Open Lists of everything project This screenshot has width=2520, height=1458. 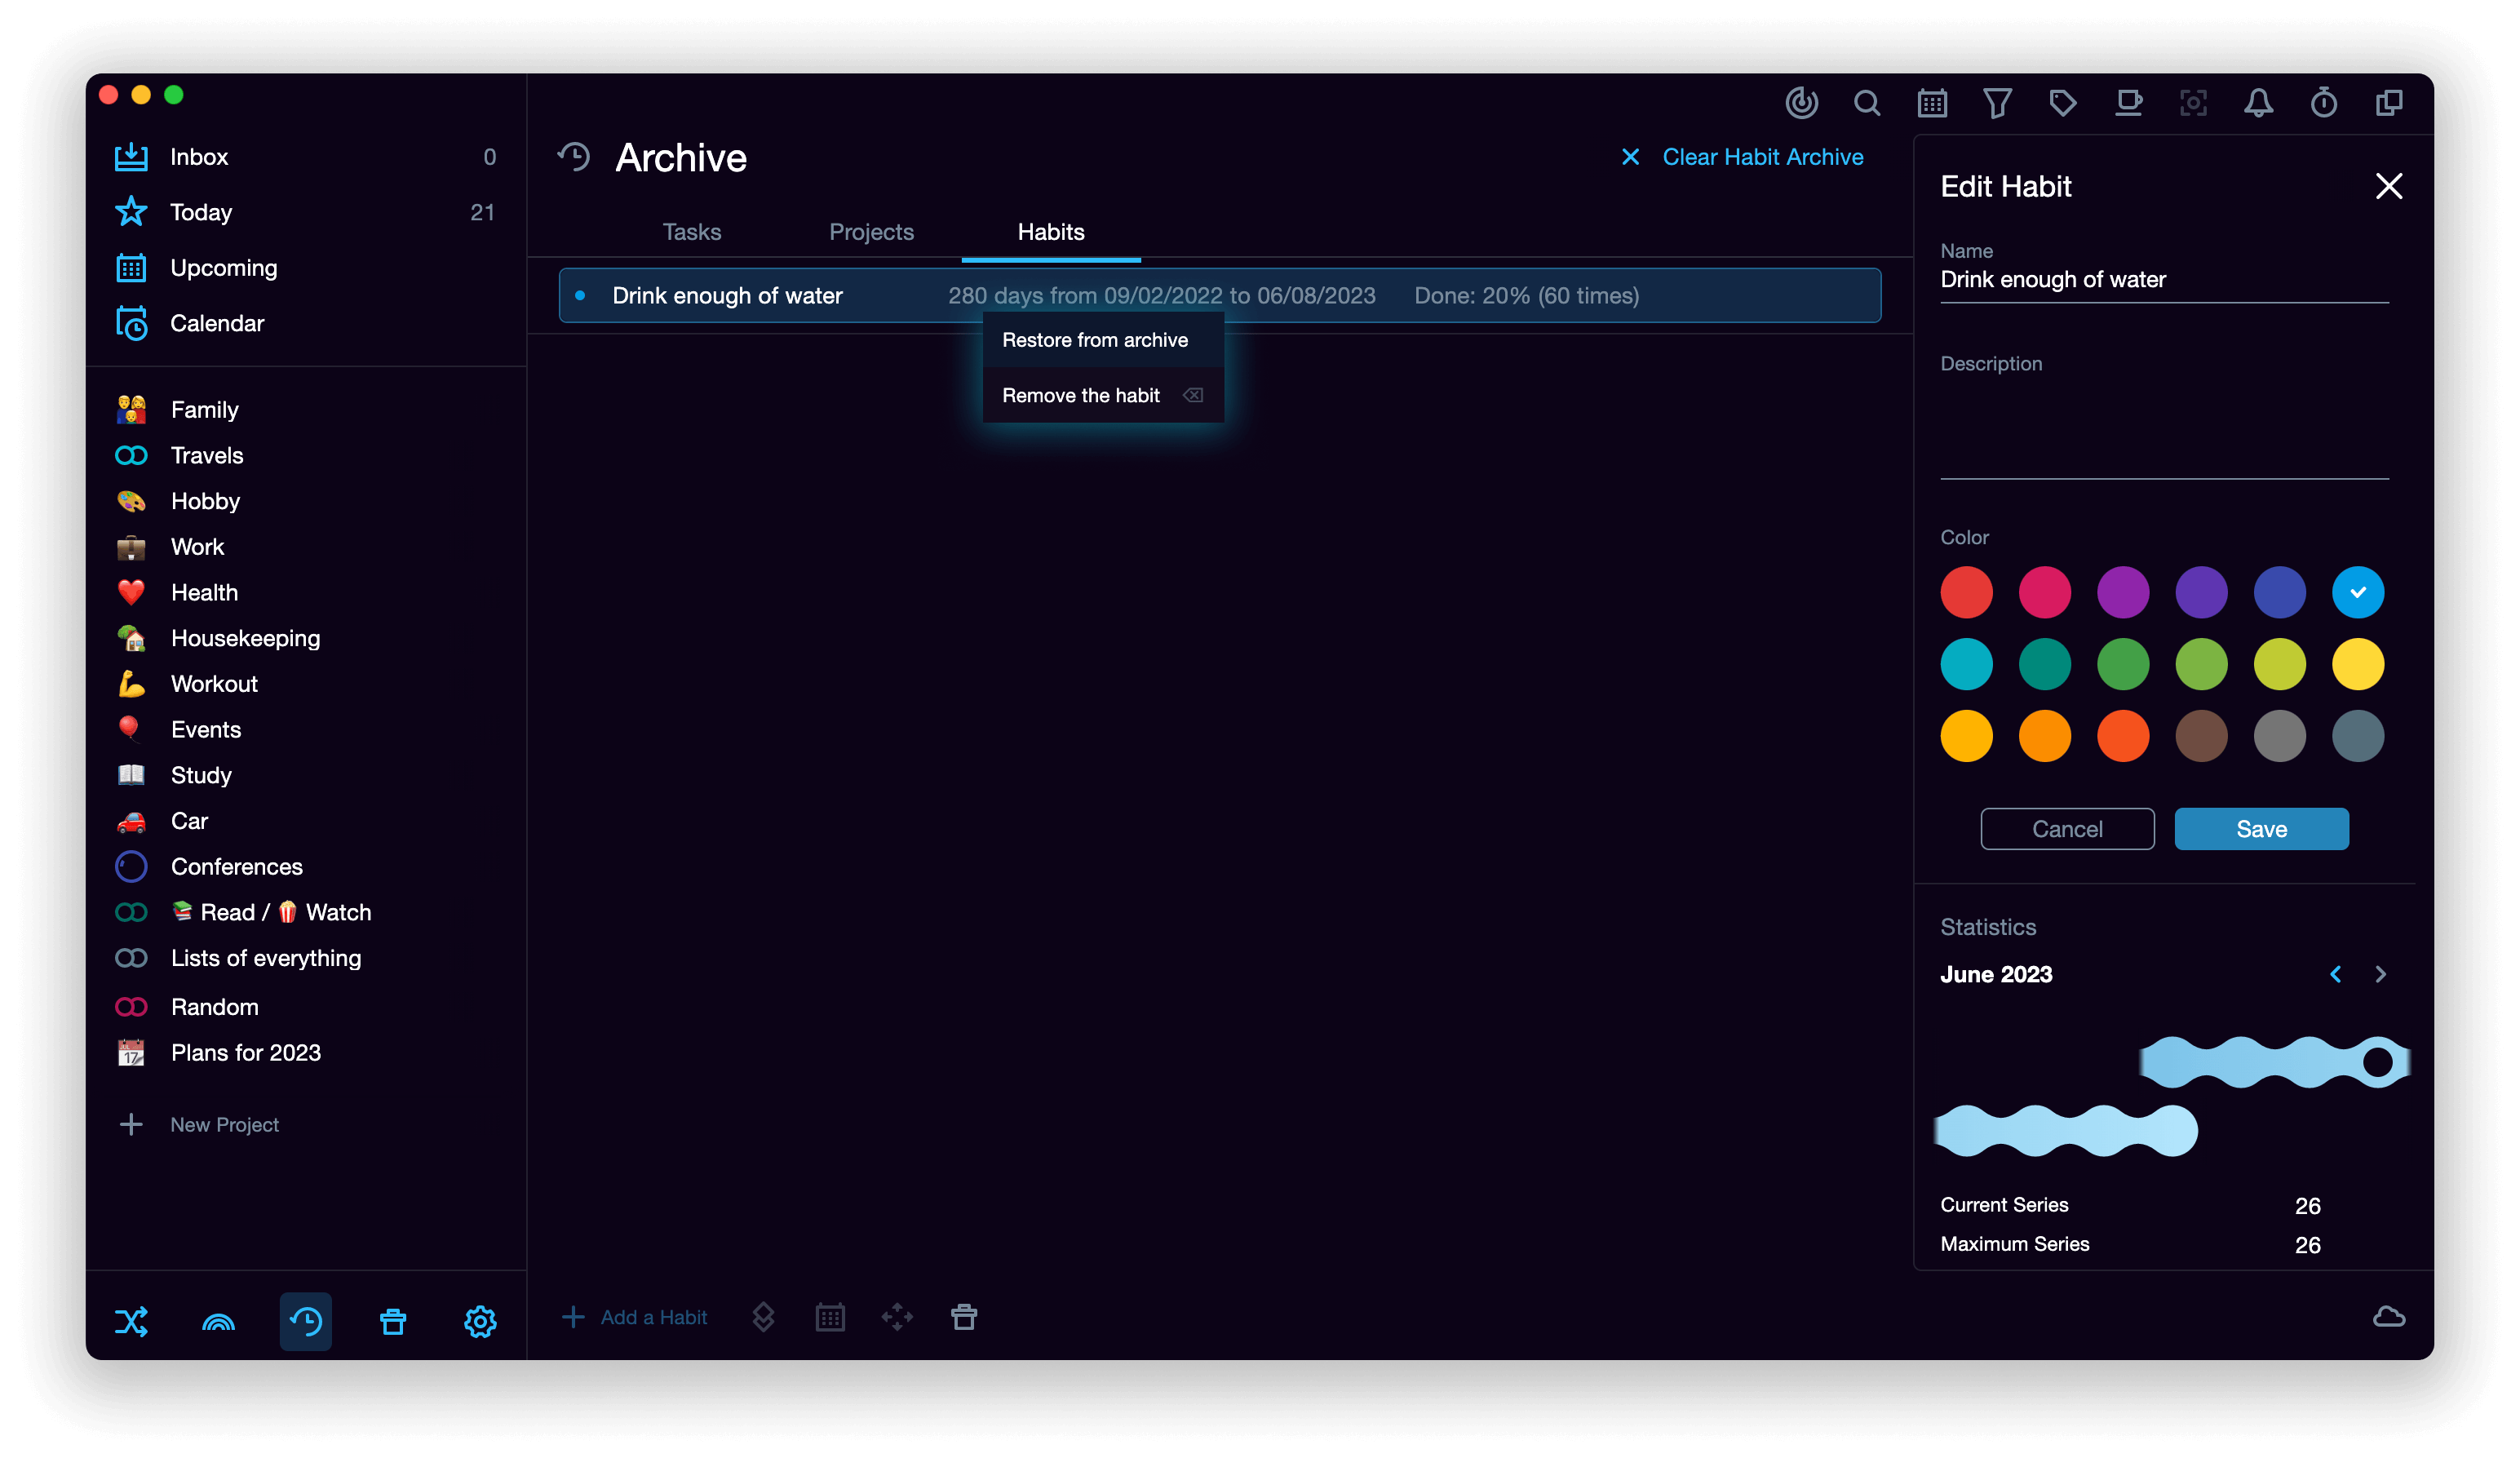(306, 958)
